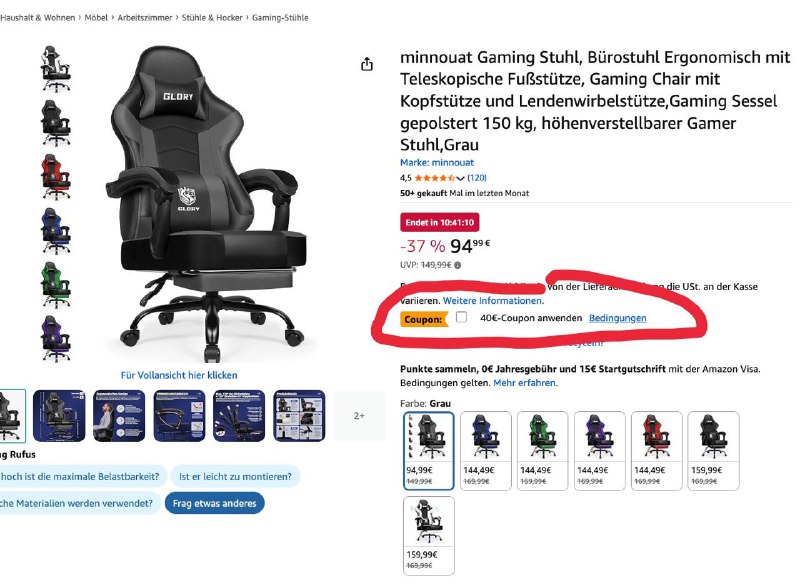Click the UVP info icon
The image size is (800, 585).
[458, 265]
